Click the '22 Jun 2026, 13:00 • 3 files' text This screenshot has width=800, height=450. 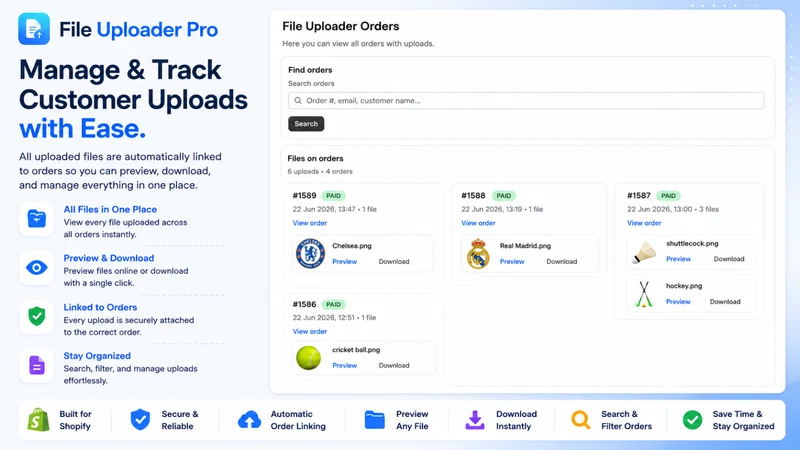[x=673, y=209]
